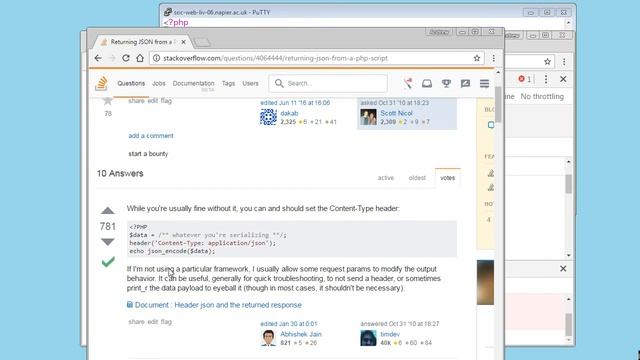Click start a bounty link

(148, 154)
